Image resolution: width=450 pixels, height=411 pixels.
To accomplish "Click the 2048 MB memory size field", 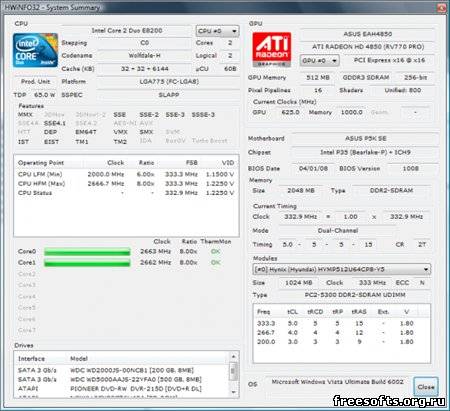I will tap(301, 190).
